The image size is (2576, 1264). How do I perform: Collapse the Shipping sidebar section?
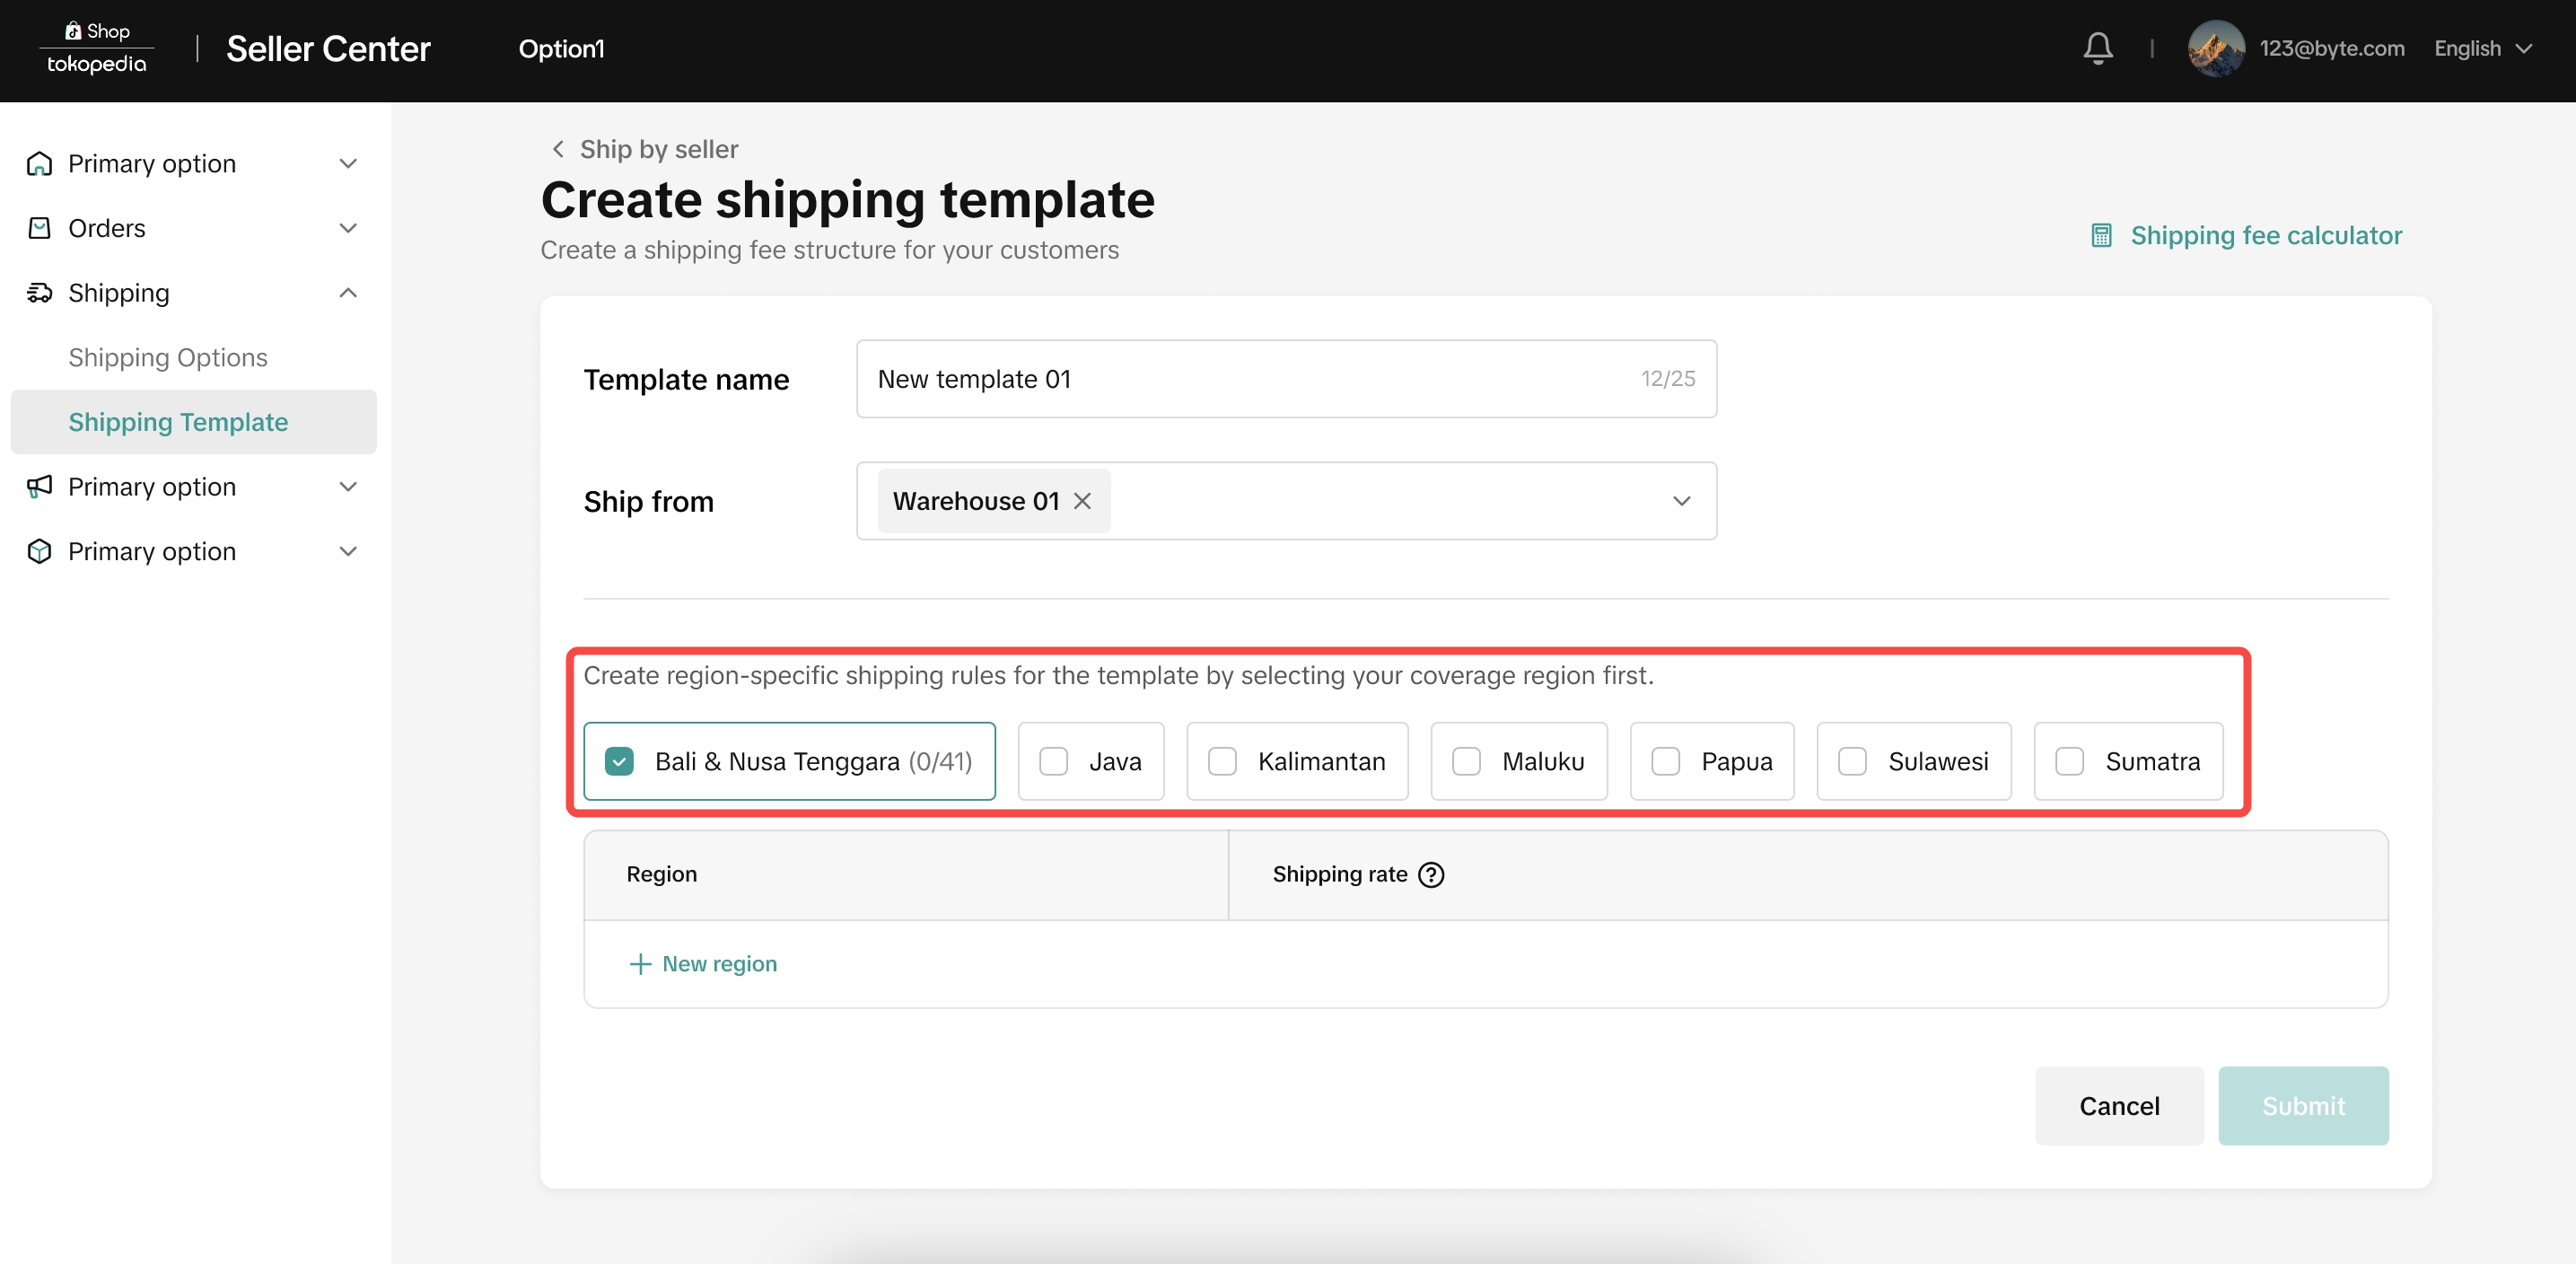click(347, 293)
